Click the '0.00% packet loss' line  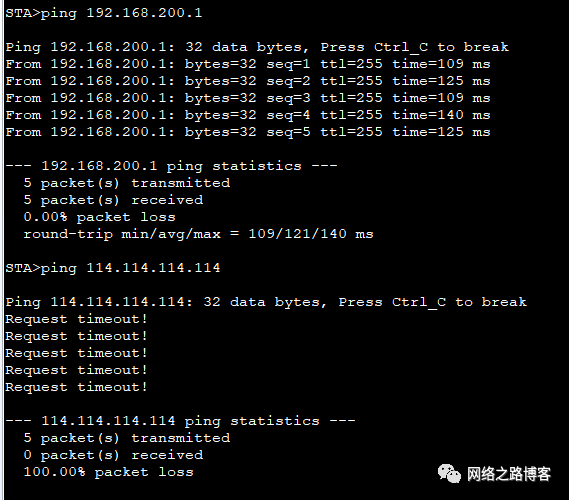[99, 217]
